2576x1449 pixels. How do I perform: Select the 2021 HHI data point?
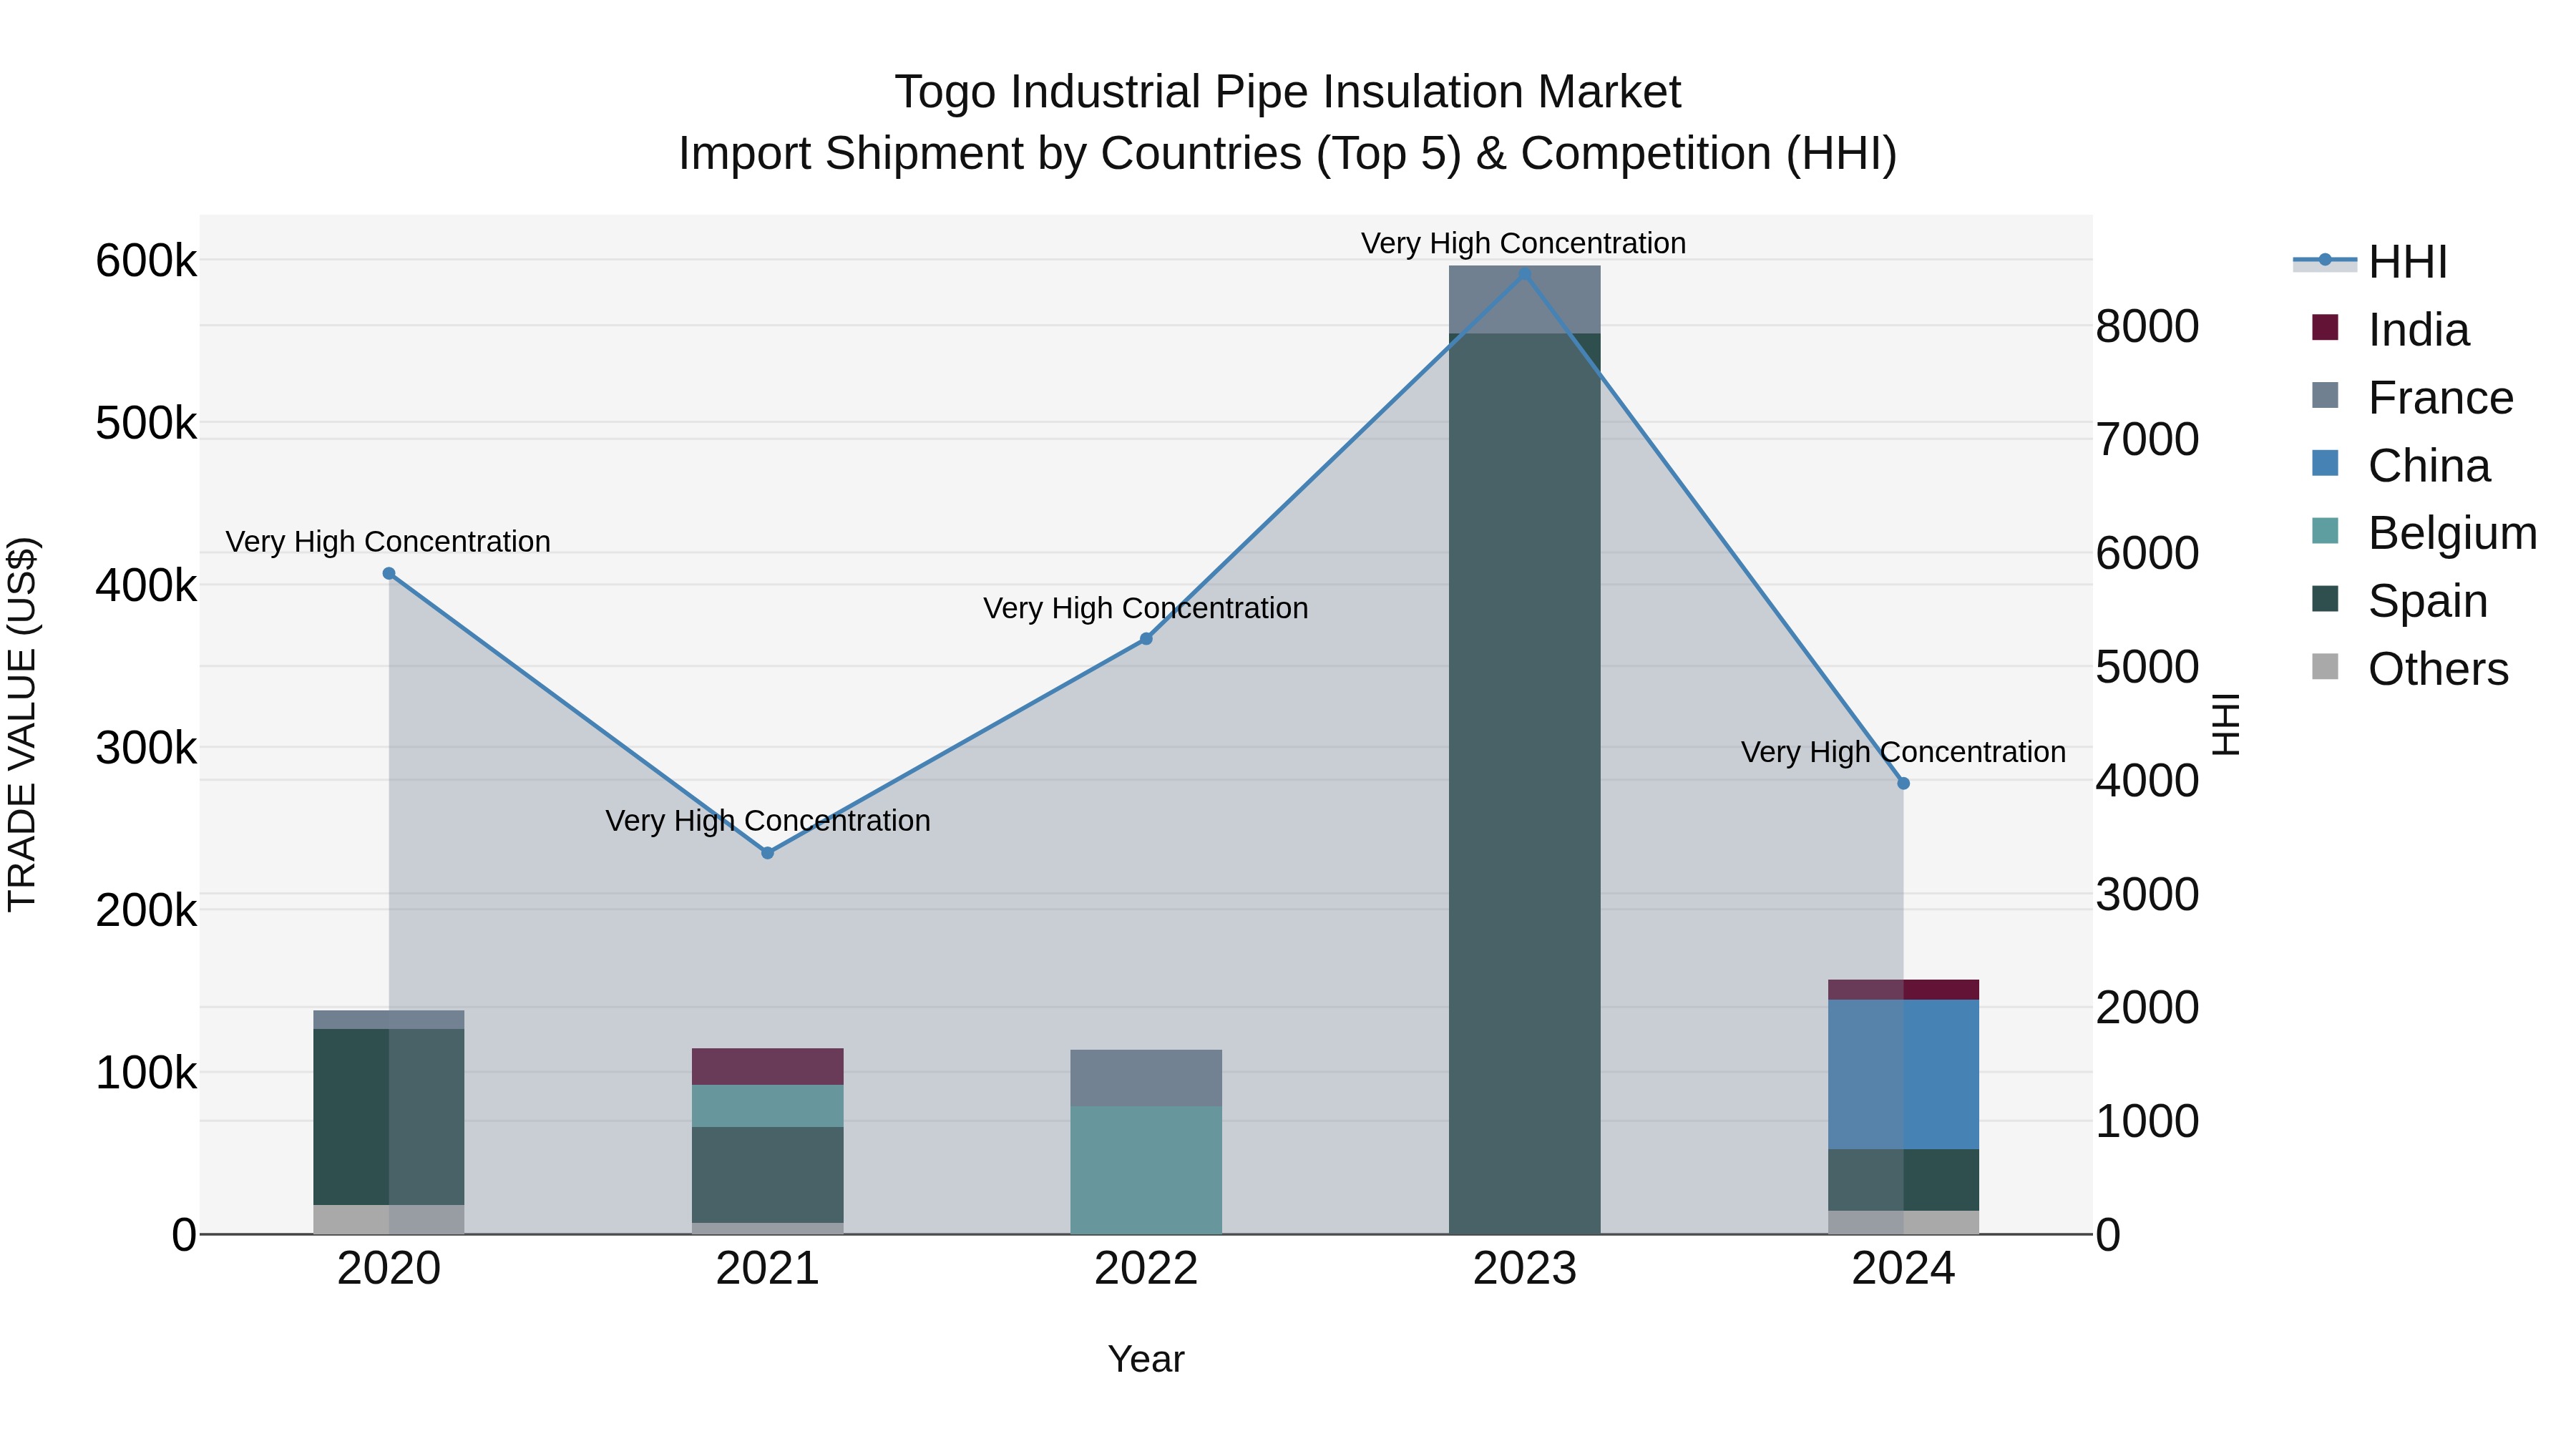768,853
